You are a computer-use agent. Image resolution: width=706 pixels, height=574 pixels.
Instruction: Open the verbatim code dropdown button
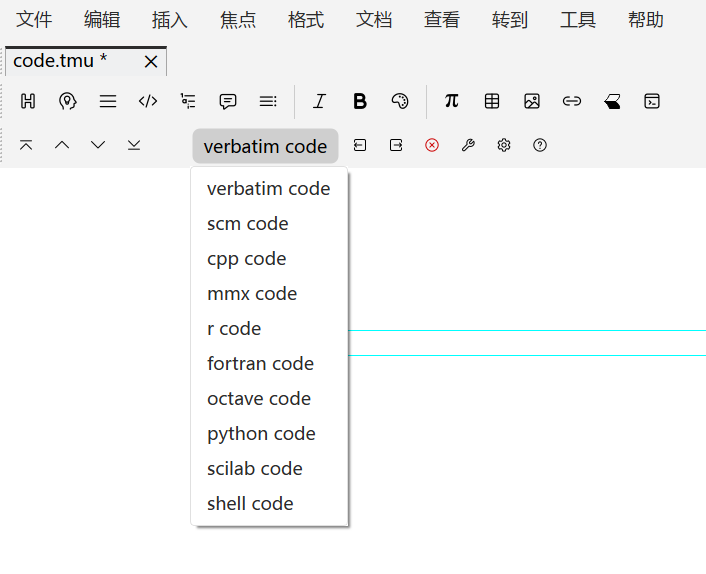pyautogui.click(x=265, y=146)
